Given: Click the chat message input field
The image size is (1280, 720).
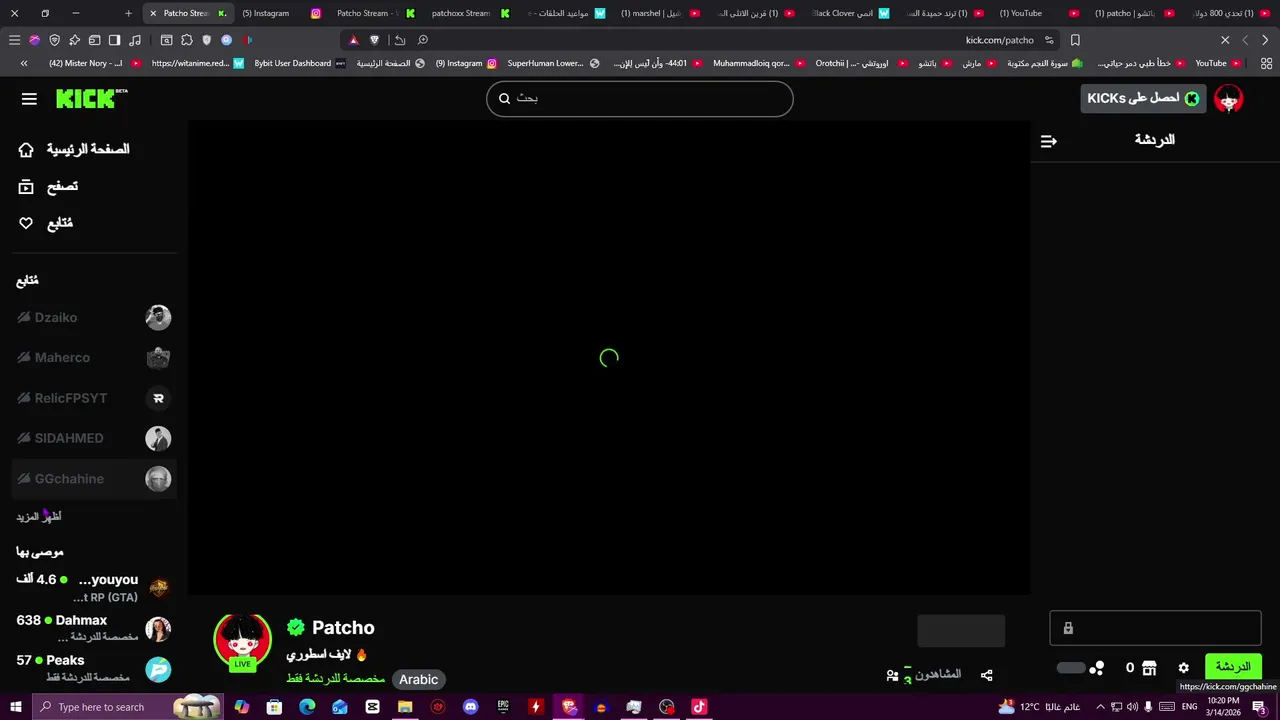Looking at the screenshot, I should click(1155, 628).
